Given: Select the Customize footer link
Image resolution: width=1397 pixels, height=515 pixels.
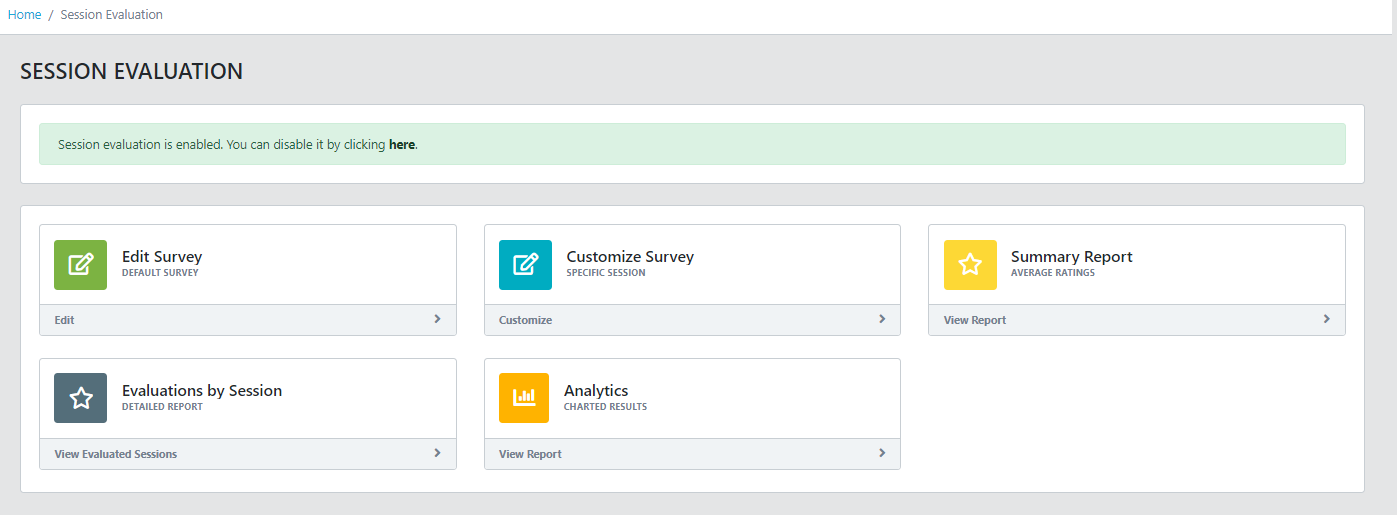Looking at the screenshot, I should point(525,320).
